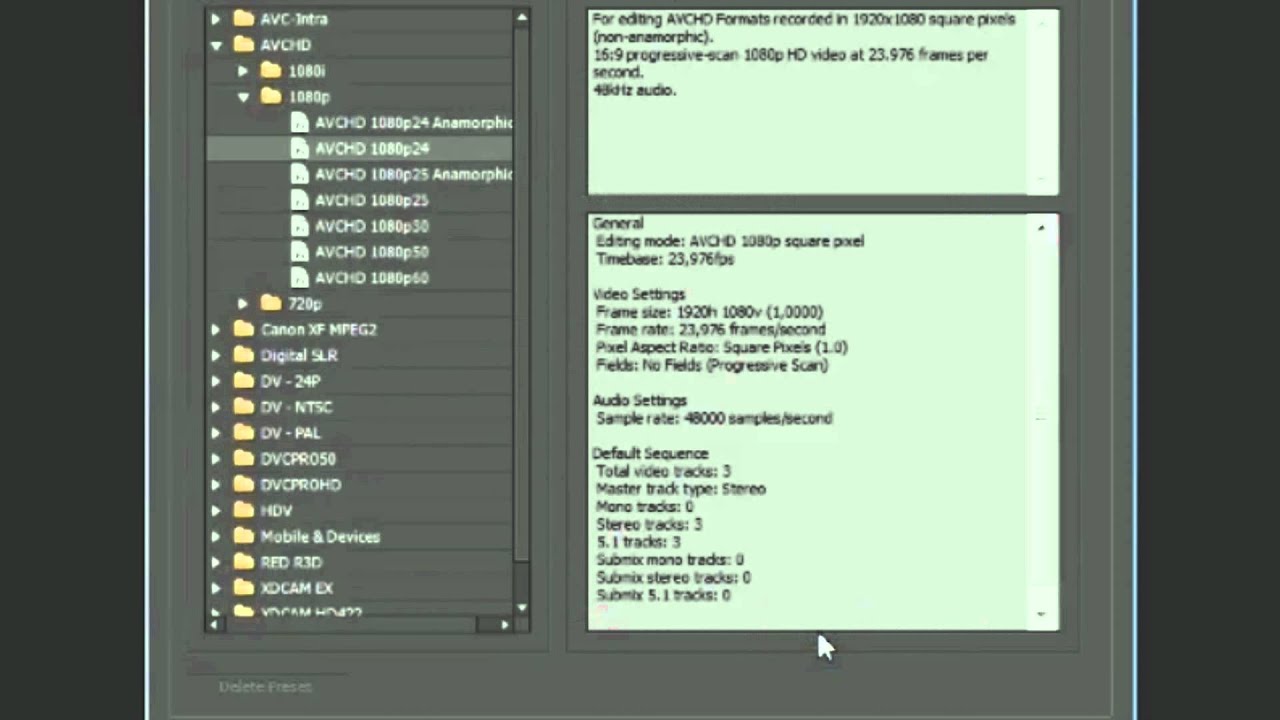Click AVCHD 1080p25 Anamorphic preset file icon
The height and width of the screenshot is (720, 1280).
tap(299, 174)
